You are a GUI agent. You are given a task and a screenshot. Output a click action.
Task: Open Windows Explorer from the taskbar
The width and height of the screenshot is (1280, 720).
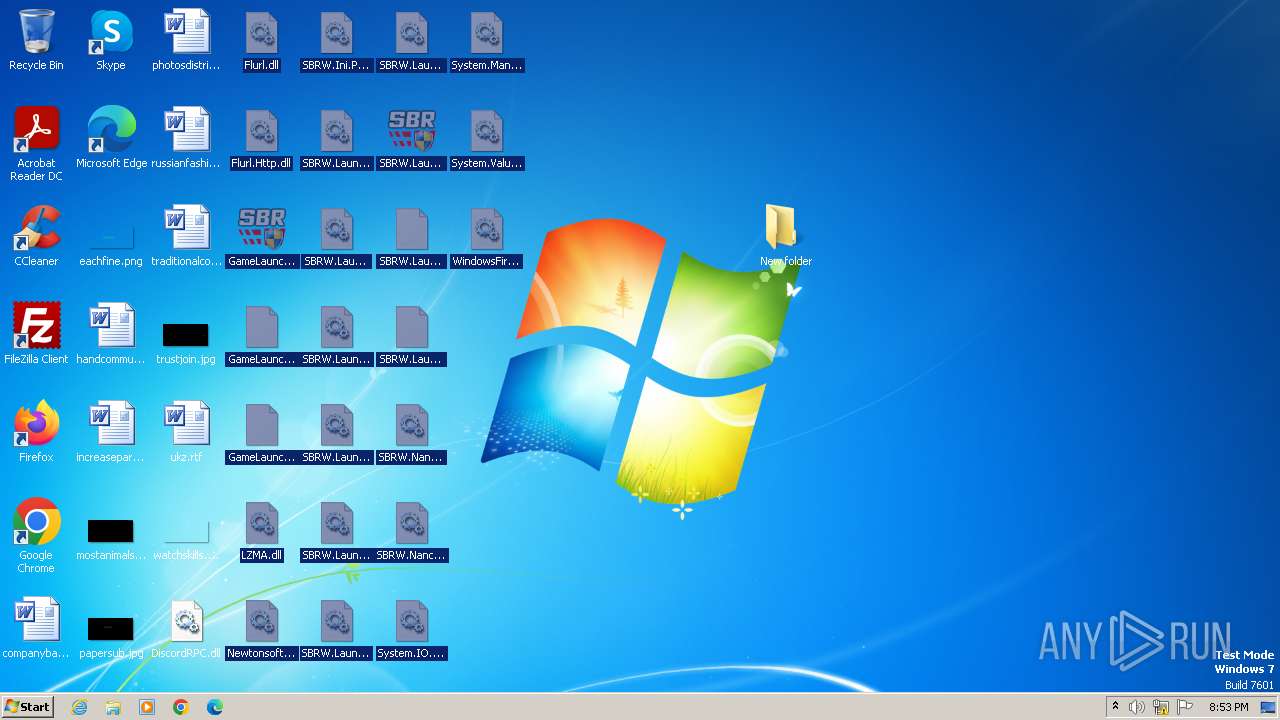pos(113,707)
